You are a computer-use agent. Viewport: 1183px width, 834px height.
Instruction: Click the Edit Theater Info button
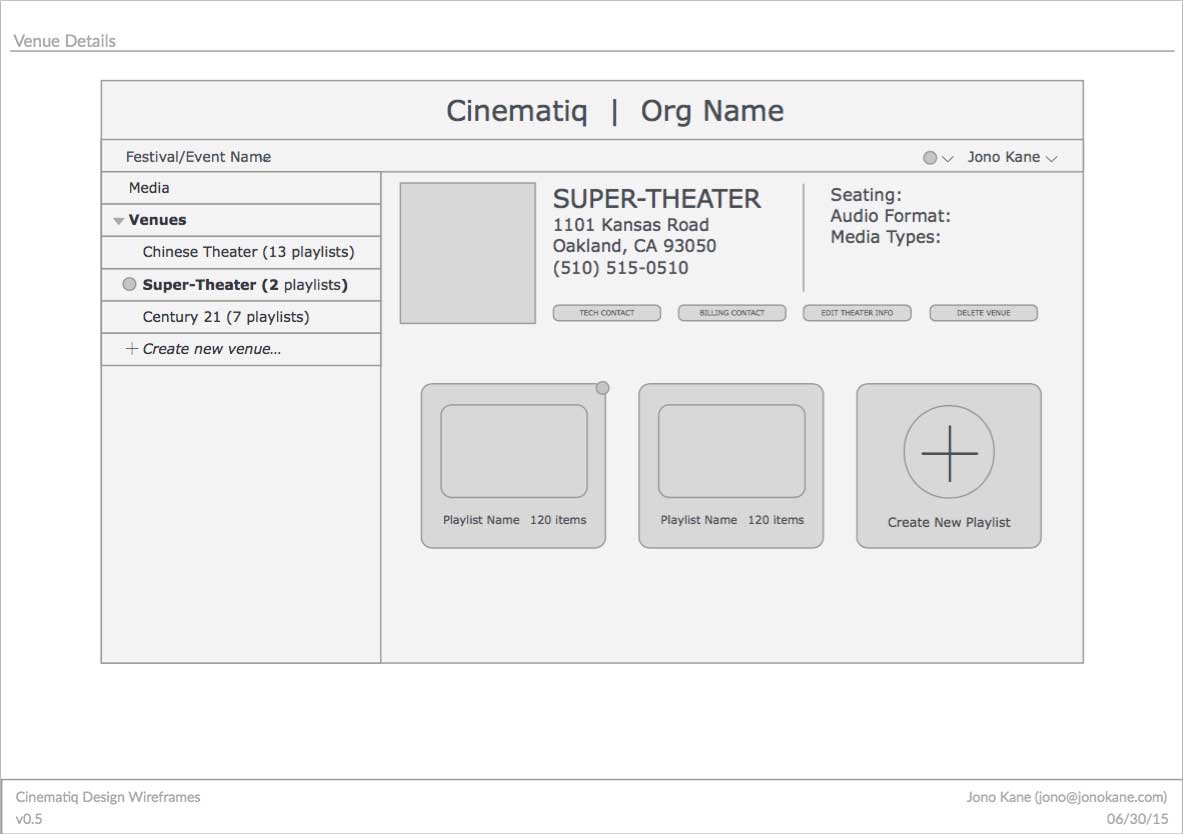click(857, 313)
